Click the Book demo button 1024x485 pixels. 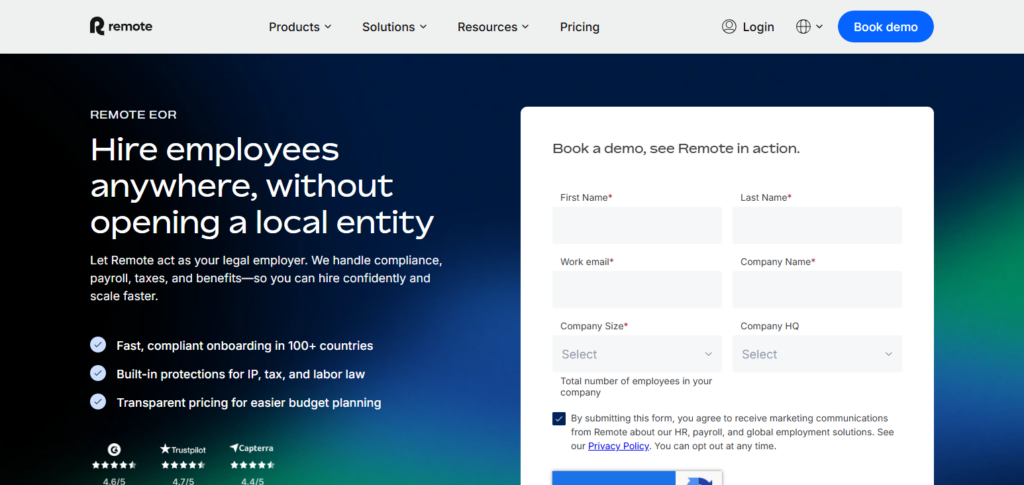[886, 27]
